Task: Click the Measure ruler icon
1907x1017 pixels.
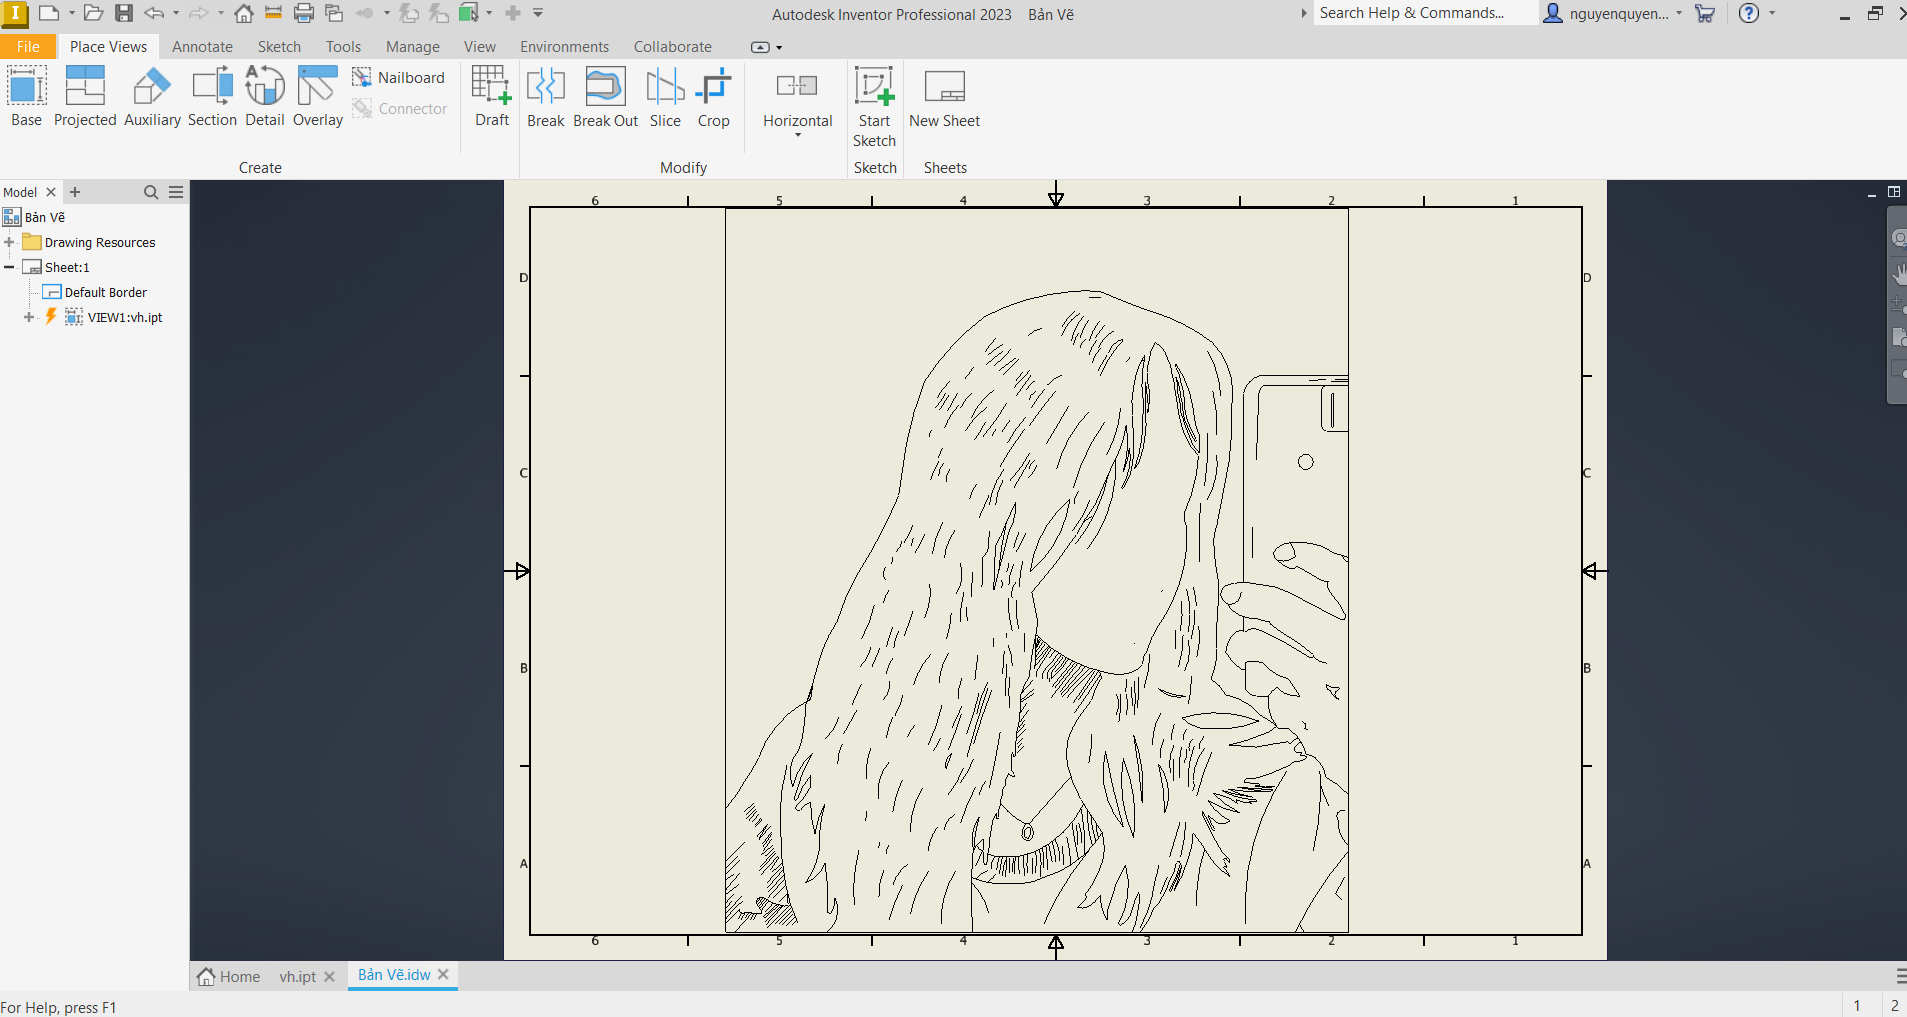Action: pyautogui.click(x=273, y=13)
